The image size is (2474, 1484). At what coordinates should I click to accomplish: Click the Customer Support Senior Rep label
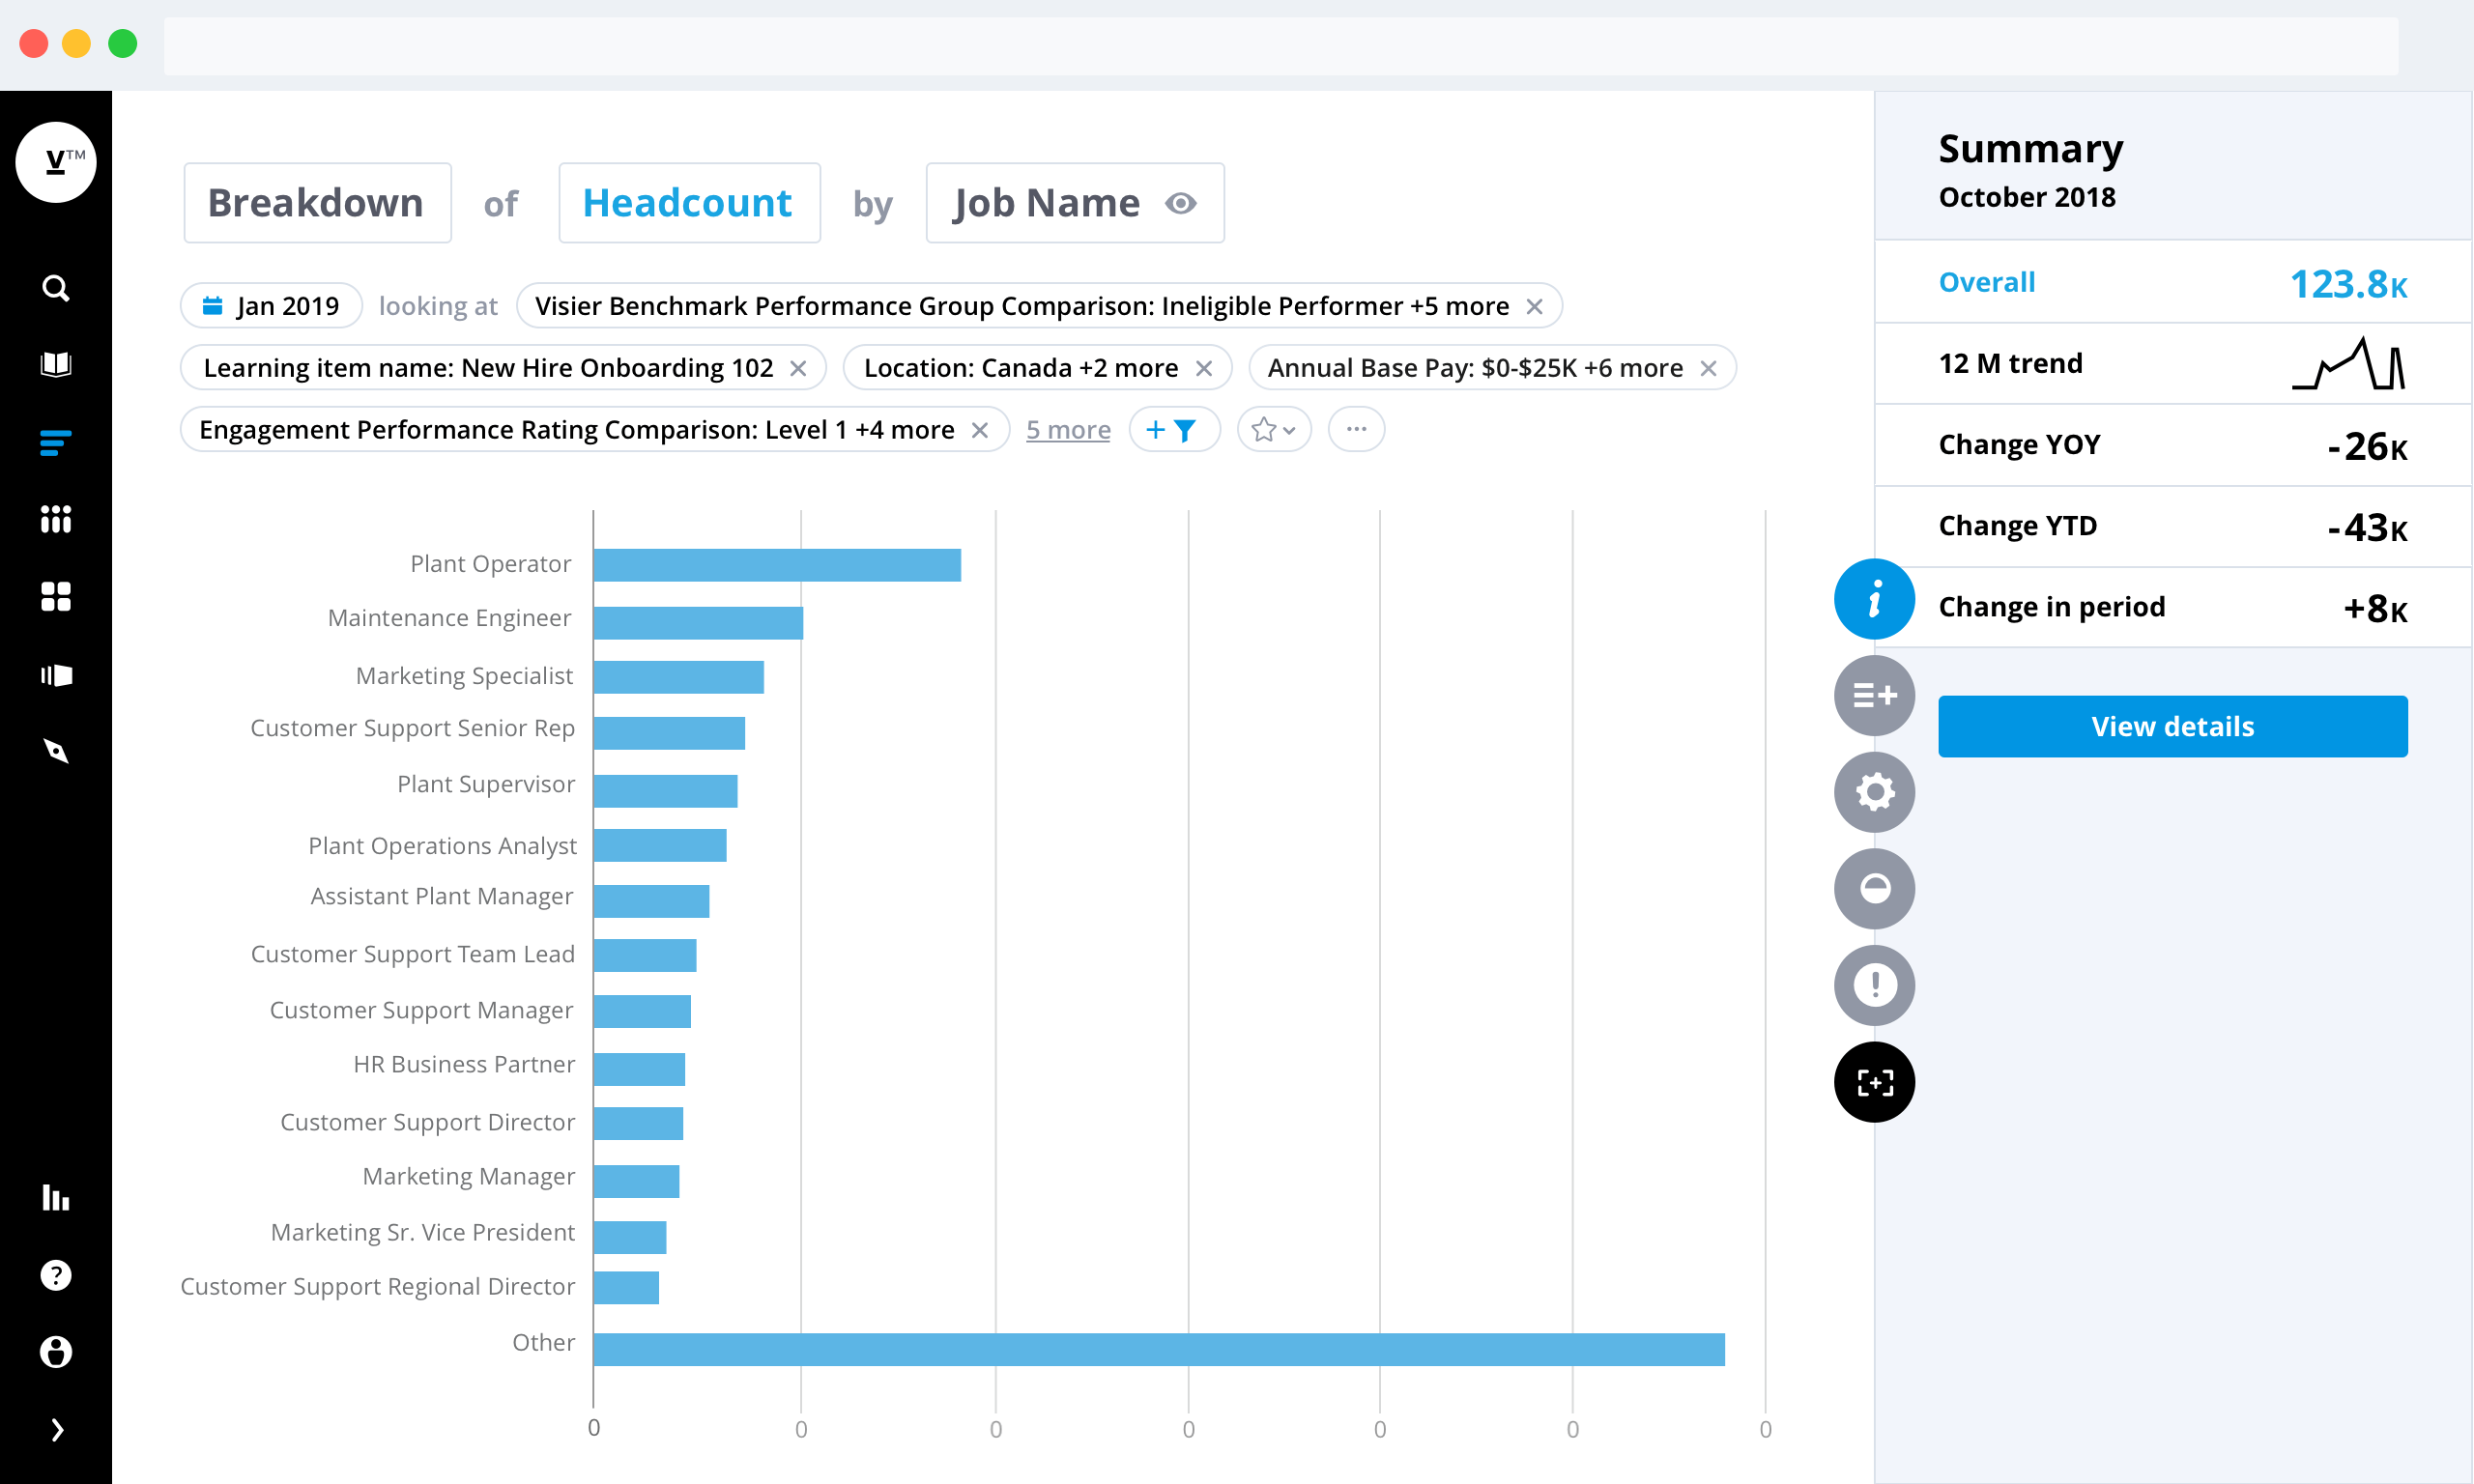point(412,728)
